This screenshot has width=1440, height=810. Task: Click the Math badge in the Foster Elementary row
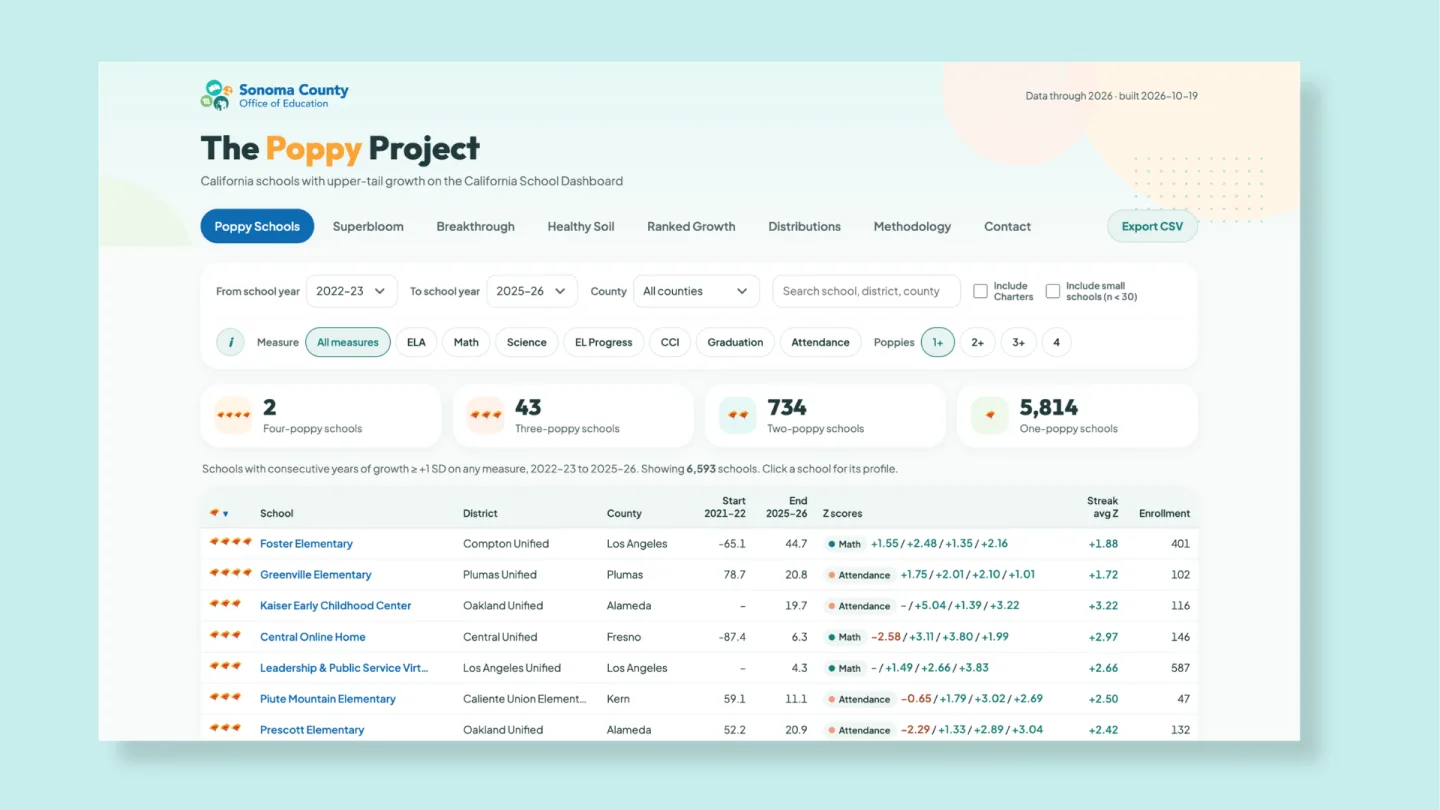click(844, 544)
